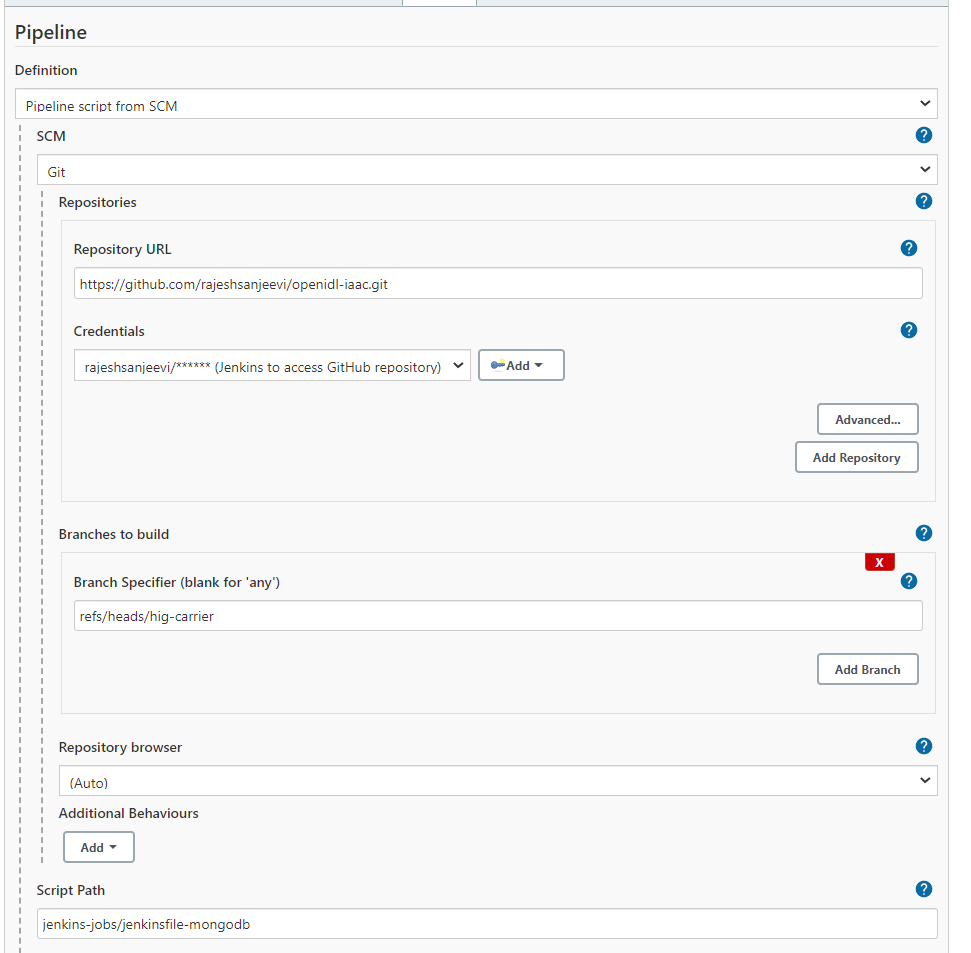971x953 pixels.
Task: Click the Add credentials button with key icon
Action: tap(521, 365)
